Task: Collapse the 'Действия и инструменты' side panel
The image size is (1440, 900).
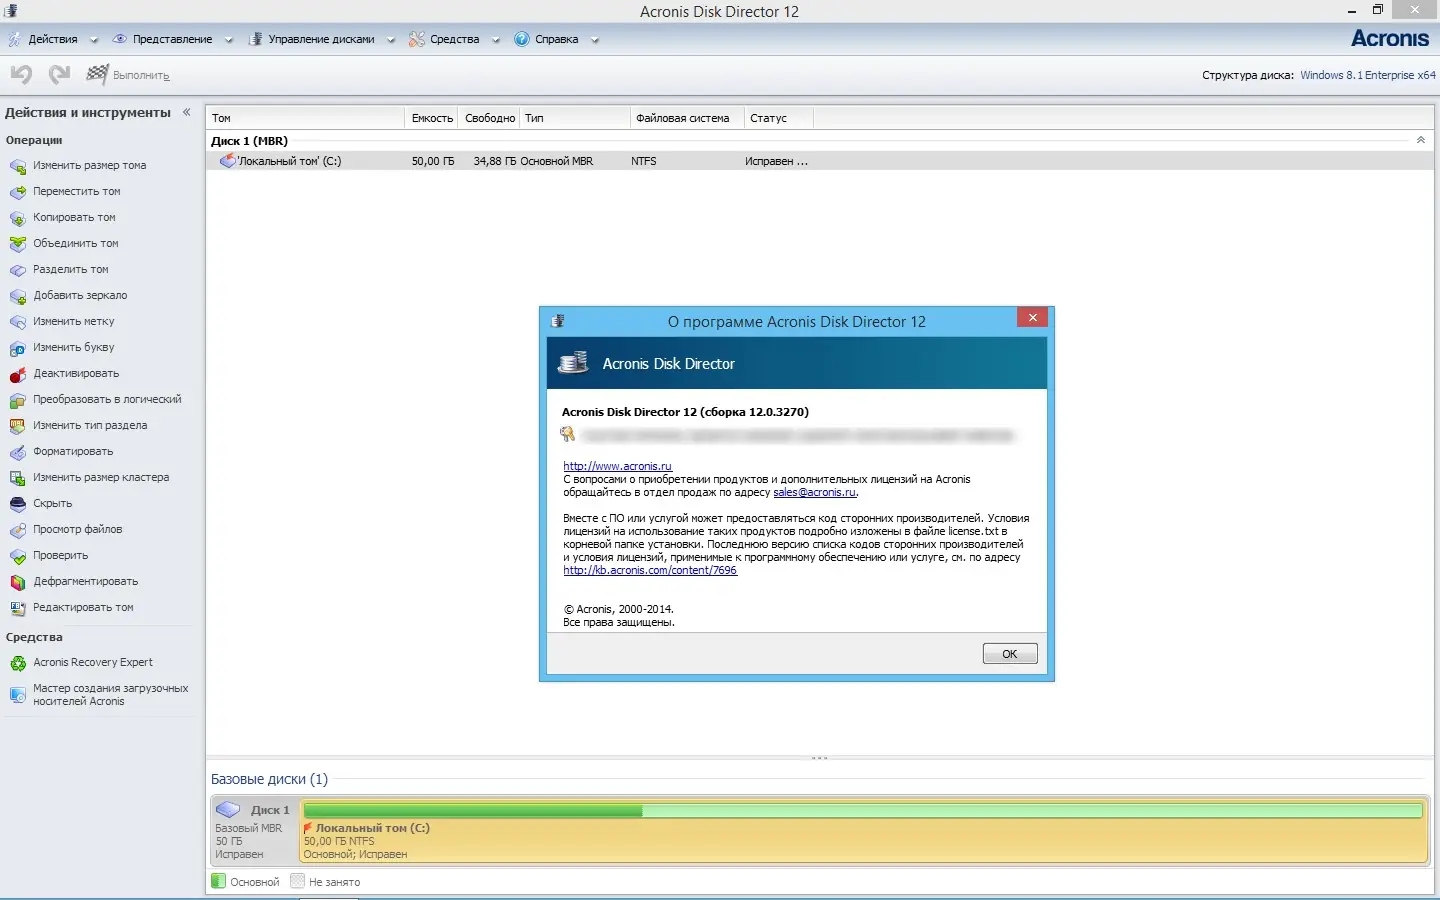Action: click(186, 112)
